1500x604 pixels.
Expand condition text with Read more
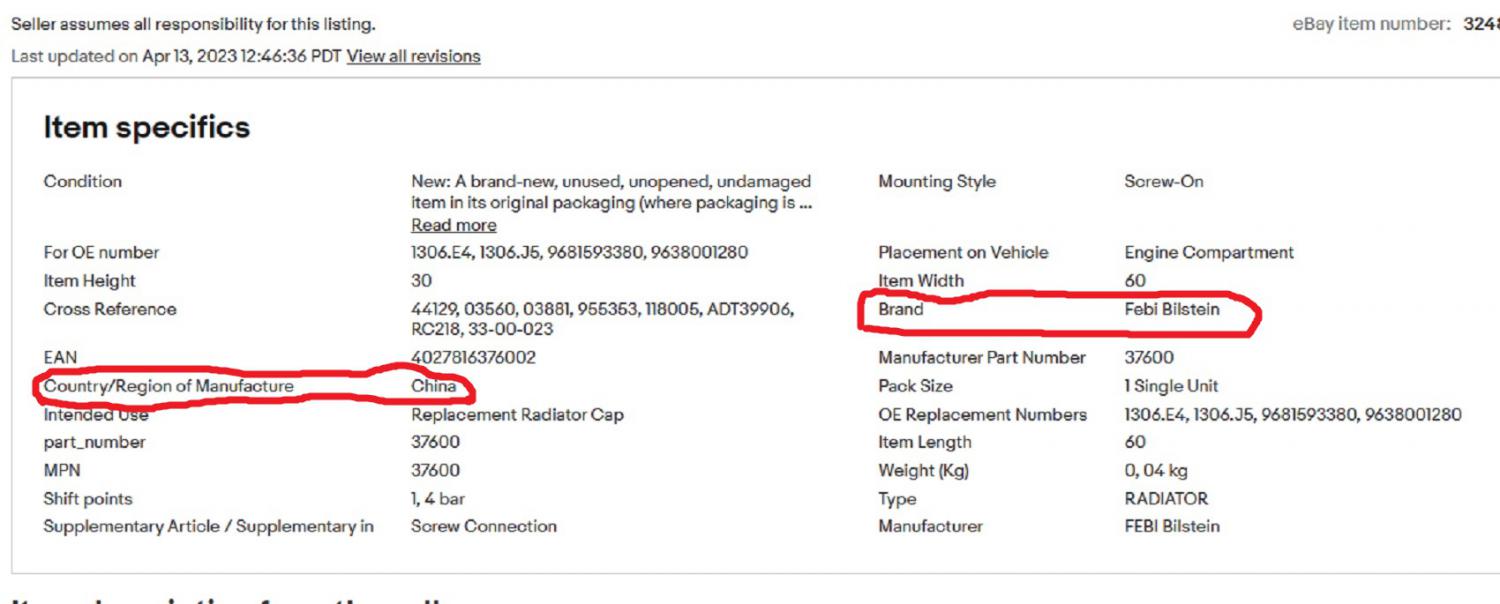(x=453, y=225)
